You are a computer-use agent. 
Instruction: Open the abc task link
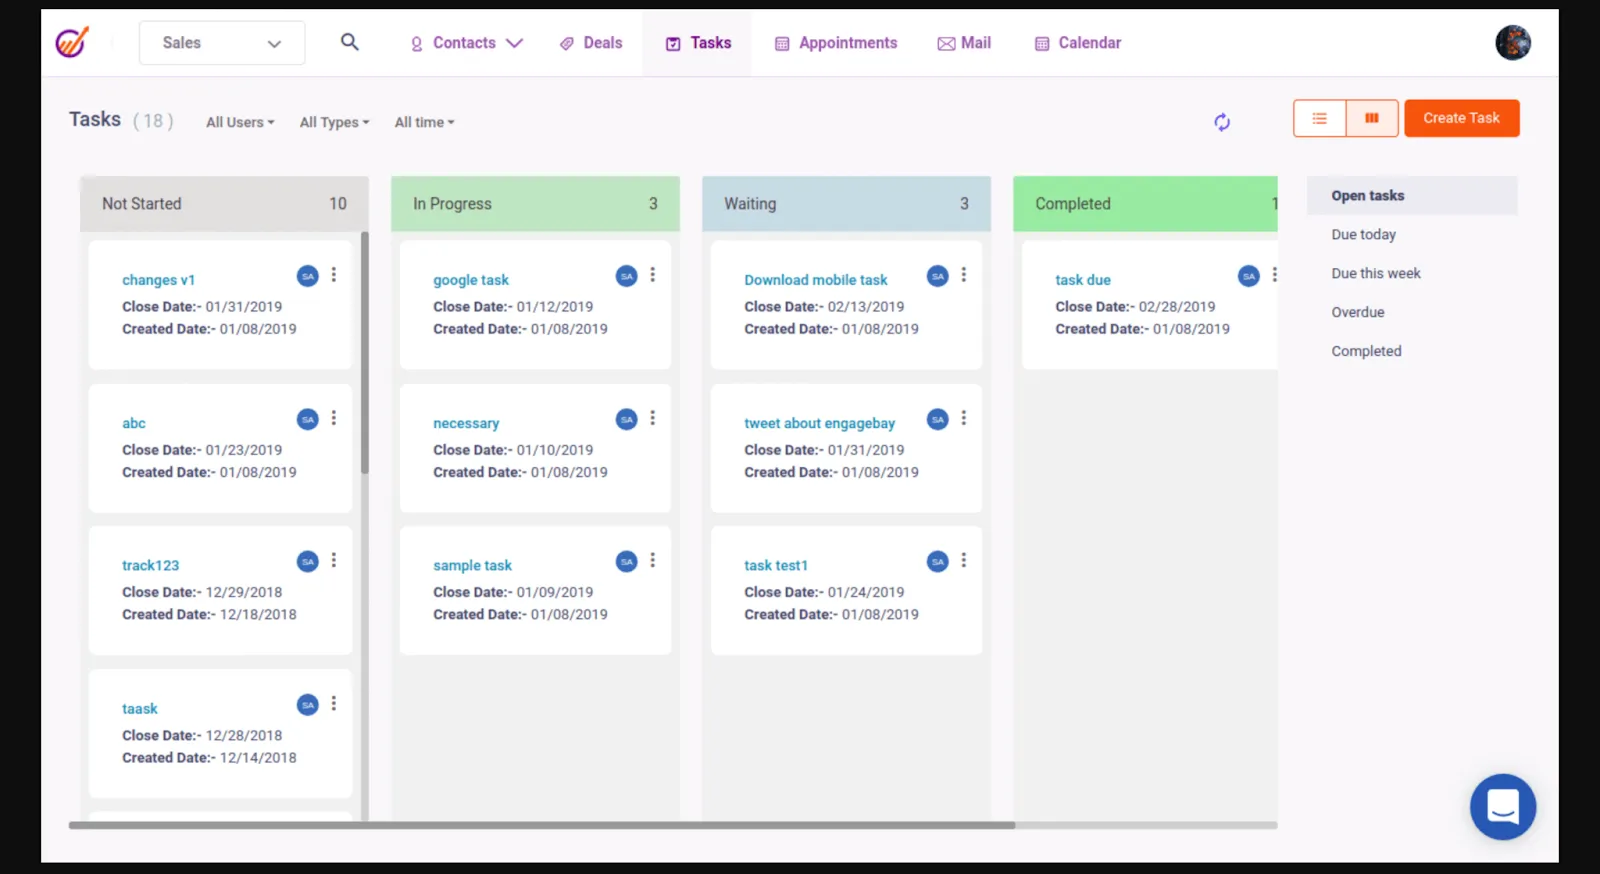coord(134,423)
